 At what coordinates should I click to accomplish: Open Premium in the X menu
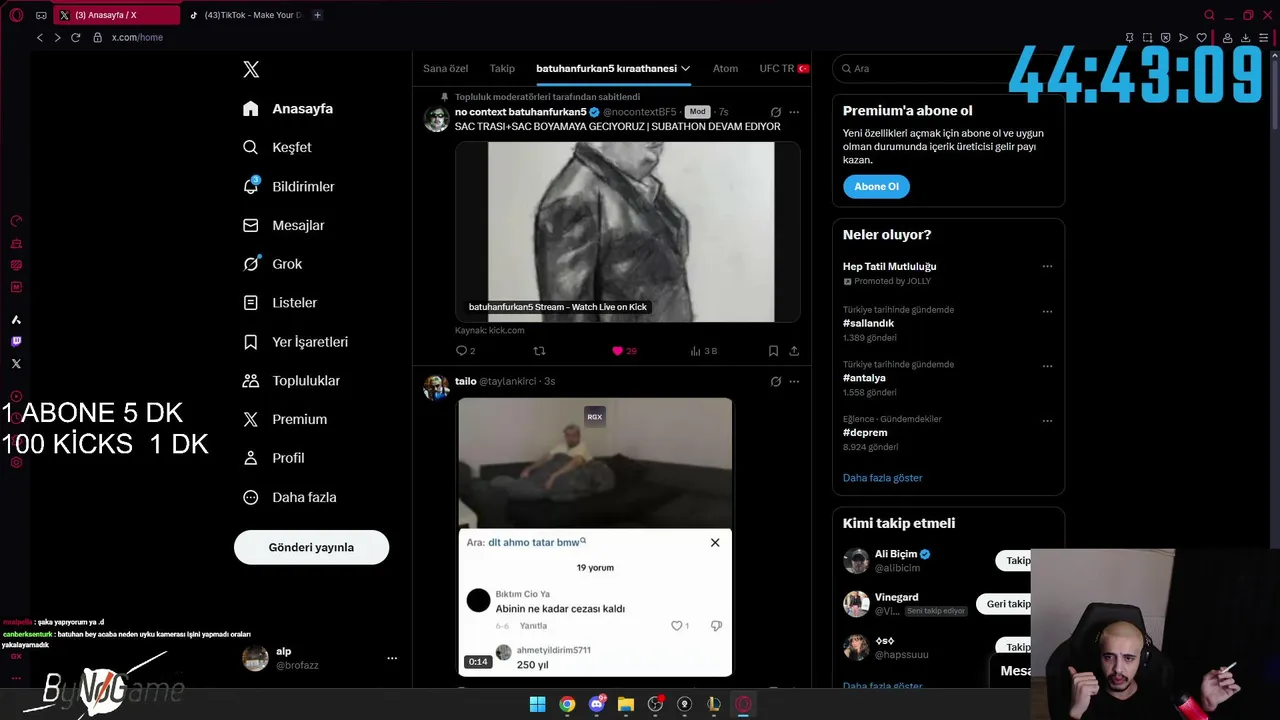point(285,419)
